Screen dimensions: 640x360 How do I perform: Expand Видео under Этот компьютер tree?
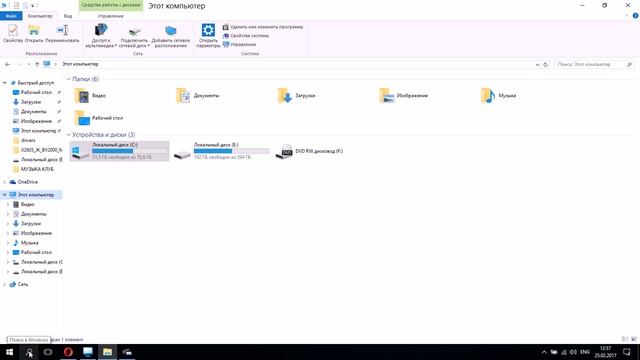[8, 204]
